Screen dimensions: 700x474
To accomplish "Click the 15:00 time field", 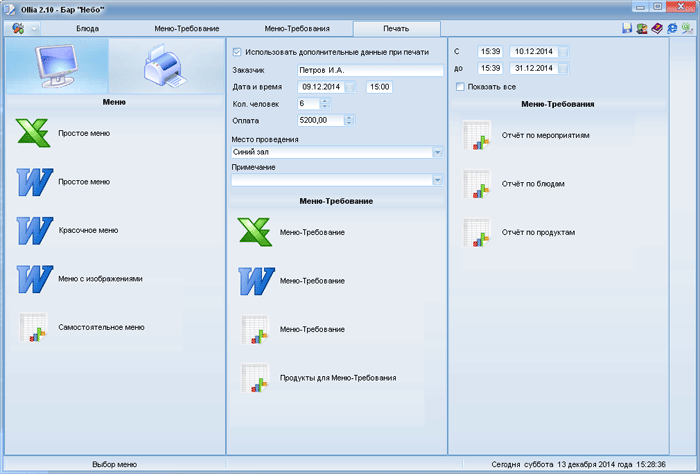I will (x=379, y=87).
